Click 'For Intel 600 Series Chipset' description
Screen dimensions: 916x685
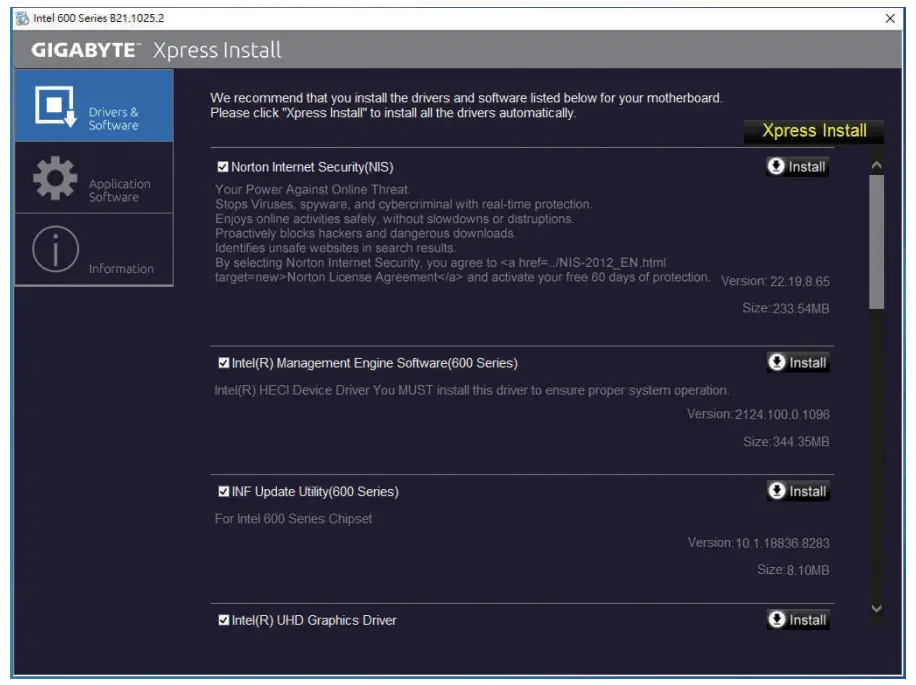point(293,519)
